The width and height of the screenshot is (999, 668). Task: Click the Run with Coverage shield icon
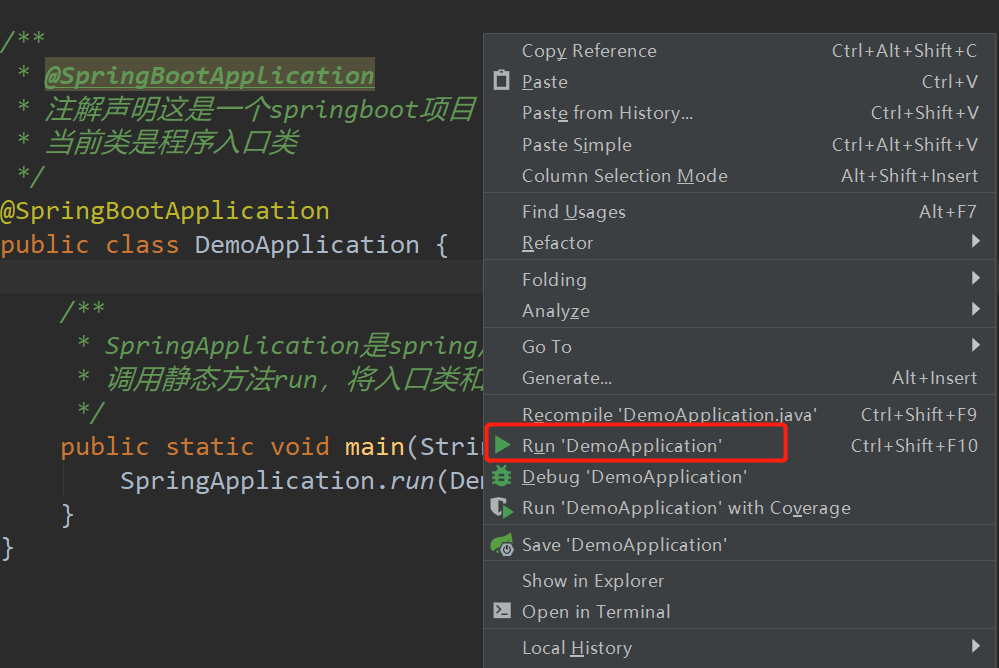click(502, 508)
